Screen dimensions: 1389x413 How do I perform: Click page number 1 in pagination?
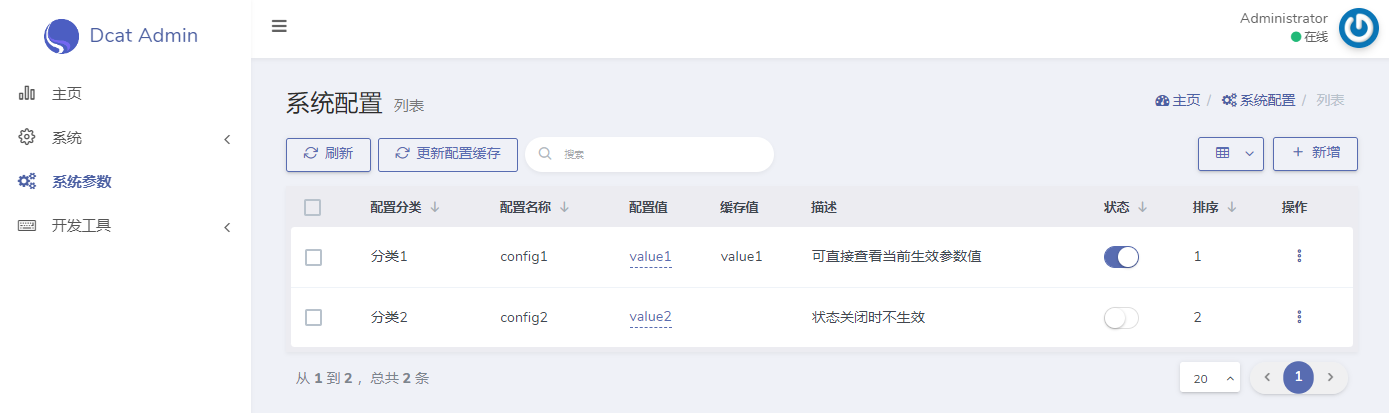[x=1298, y=377]
